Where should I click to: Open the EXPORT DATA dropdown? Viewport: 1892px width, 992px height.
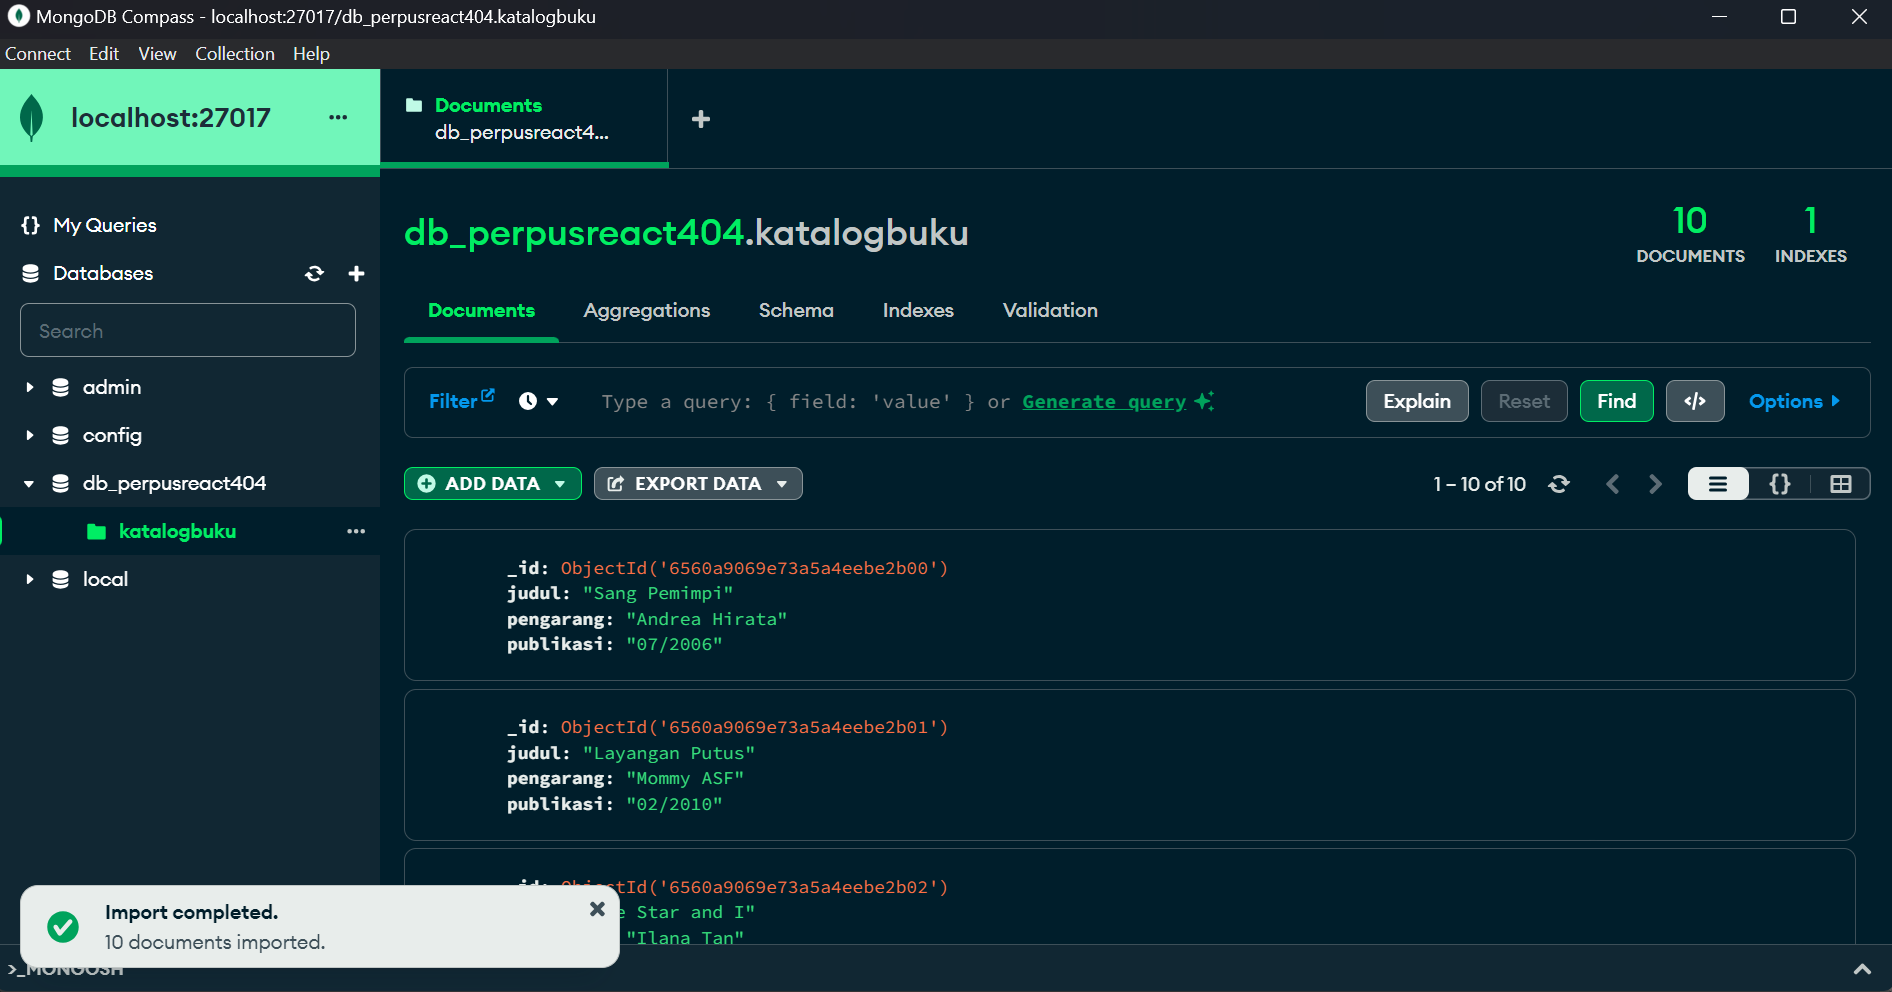click(x=698, y=484)
